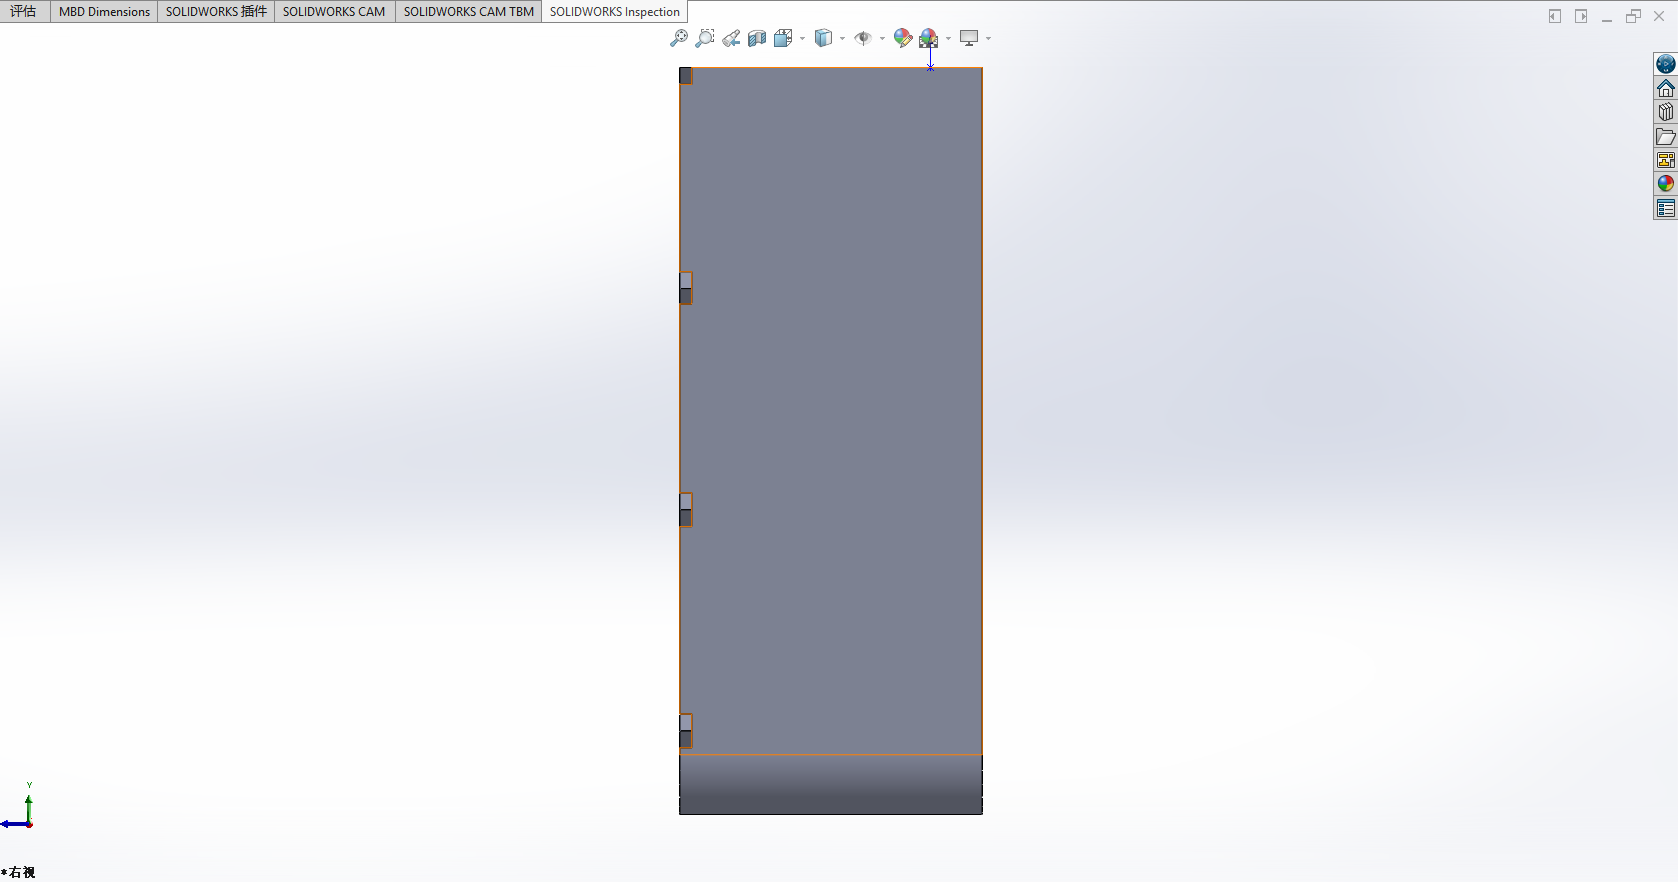1678x882 pixels.
Task: Open the View Palette task pane
Action: (1665, 160)
